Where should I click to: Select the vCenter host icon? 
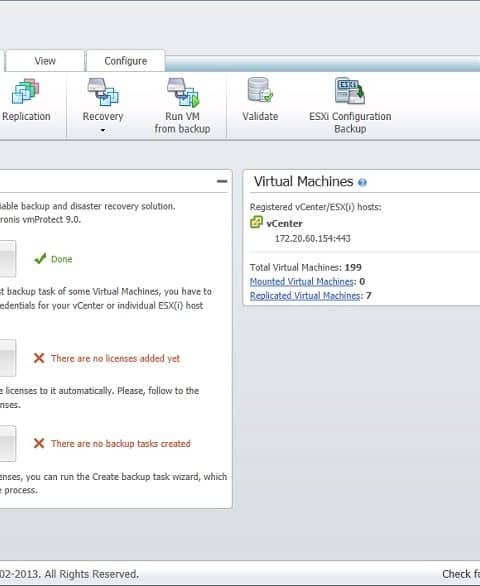tap(256, 222)
